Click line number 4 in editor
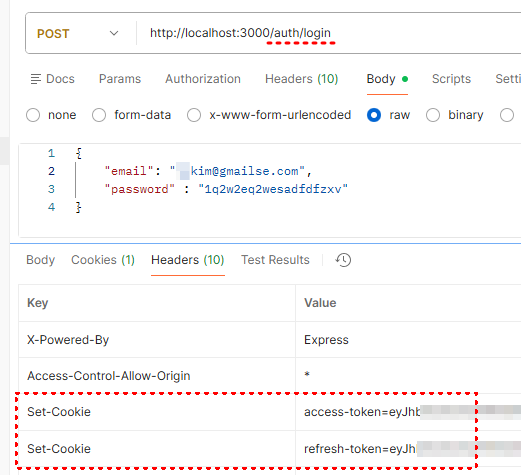 pyautogui.click(x=51, y=207)
